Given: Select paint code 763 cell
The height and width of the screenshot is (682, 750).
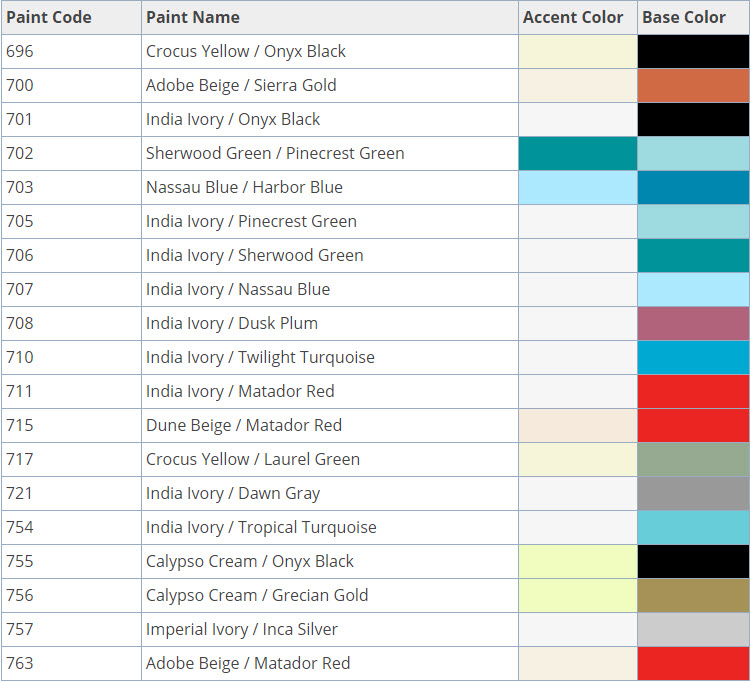Looking at the screenshot, I should 20,663.
